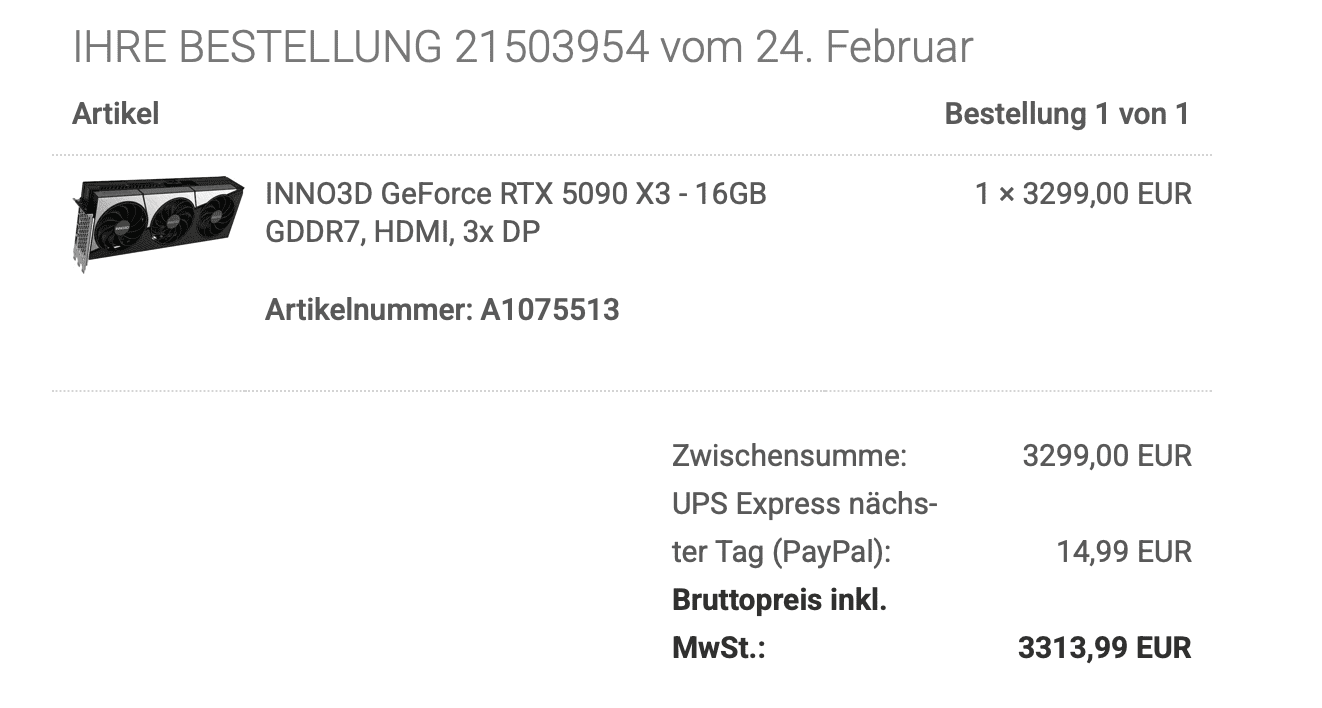The width and height of the screenshot is (1322, 708).
Task: Click order number 21503954 in the heading
Action: pos(552,47)
